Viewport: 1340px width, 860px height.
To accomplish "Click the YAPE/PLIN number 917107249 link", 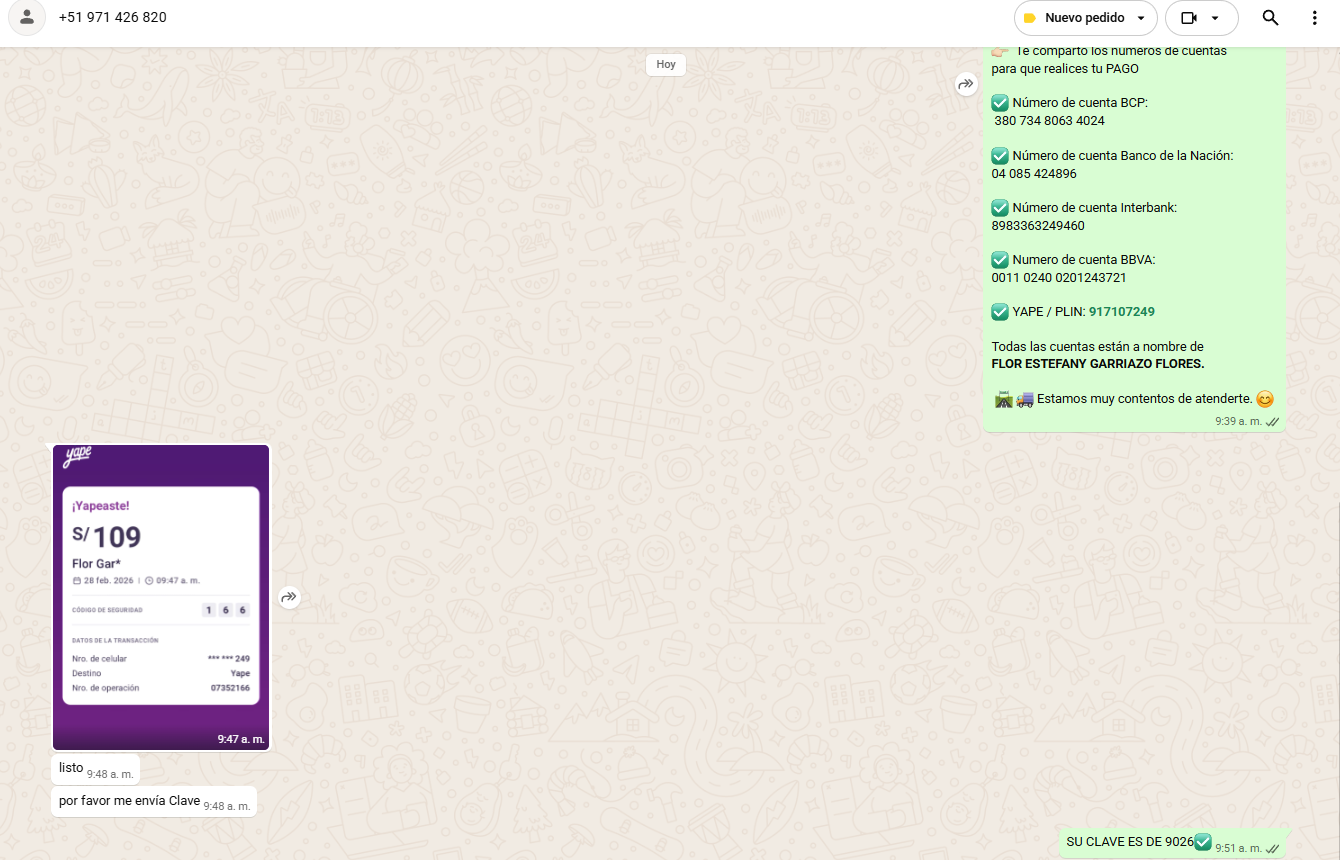I will 1121,312.
